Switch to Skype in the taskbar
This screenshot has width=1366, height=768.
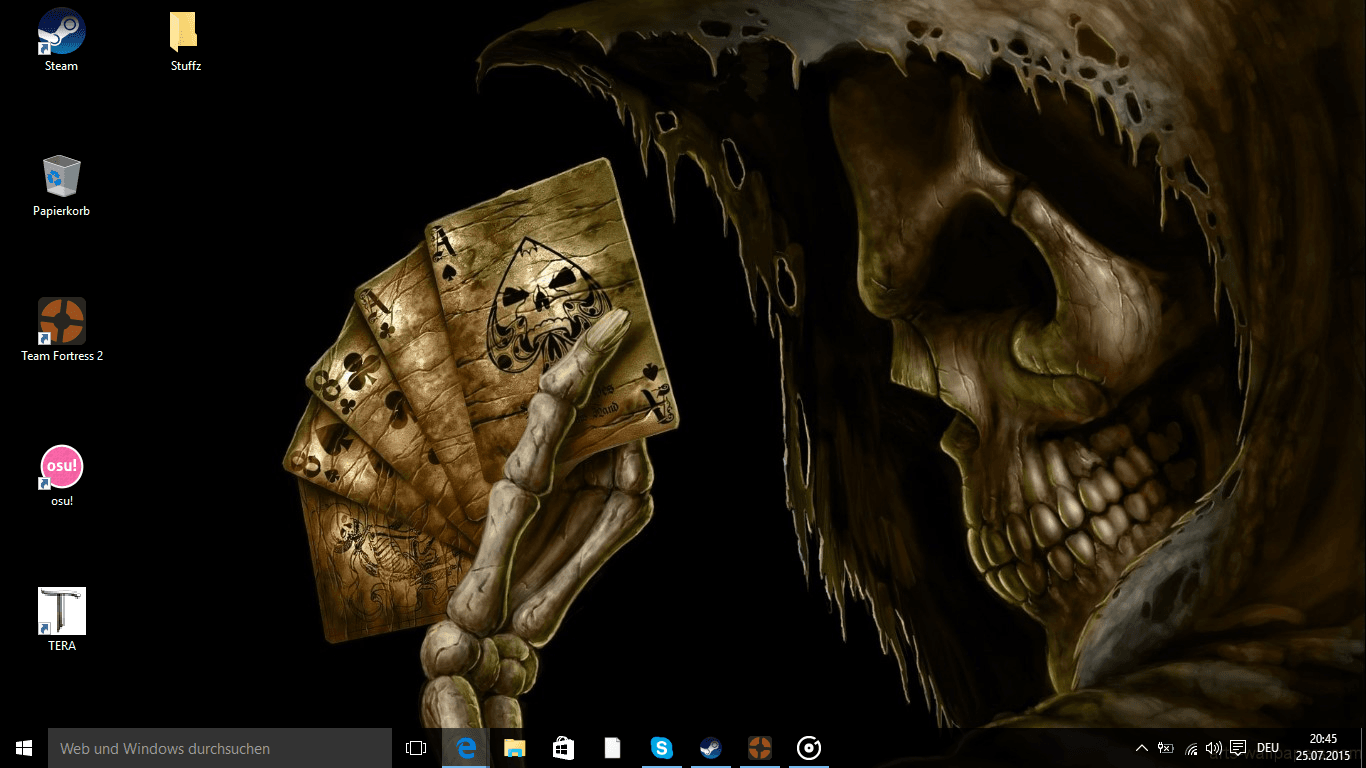[x=661, y=748]
